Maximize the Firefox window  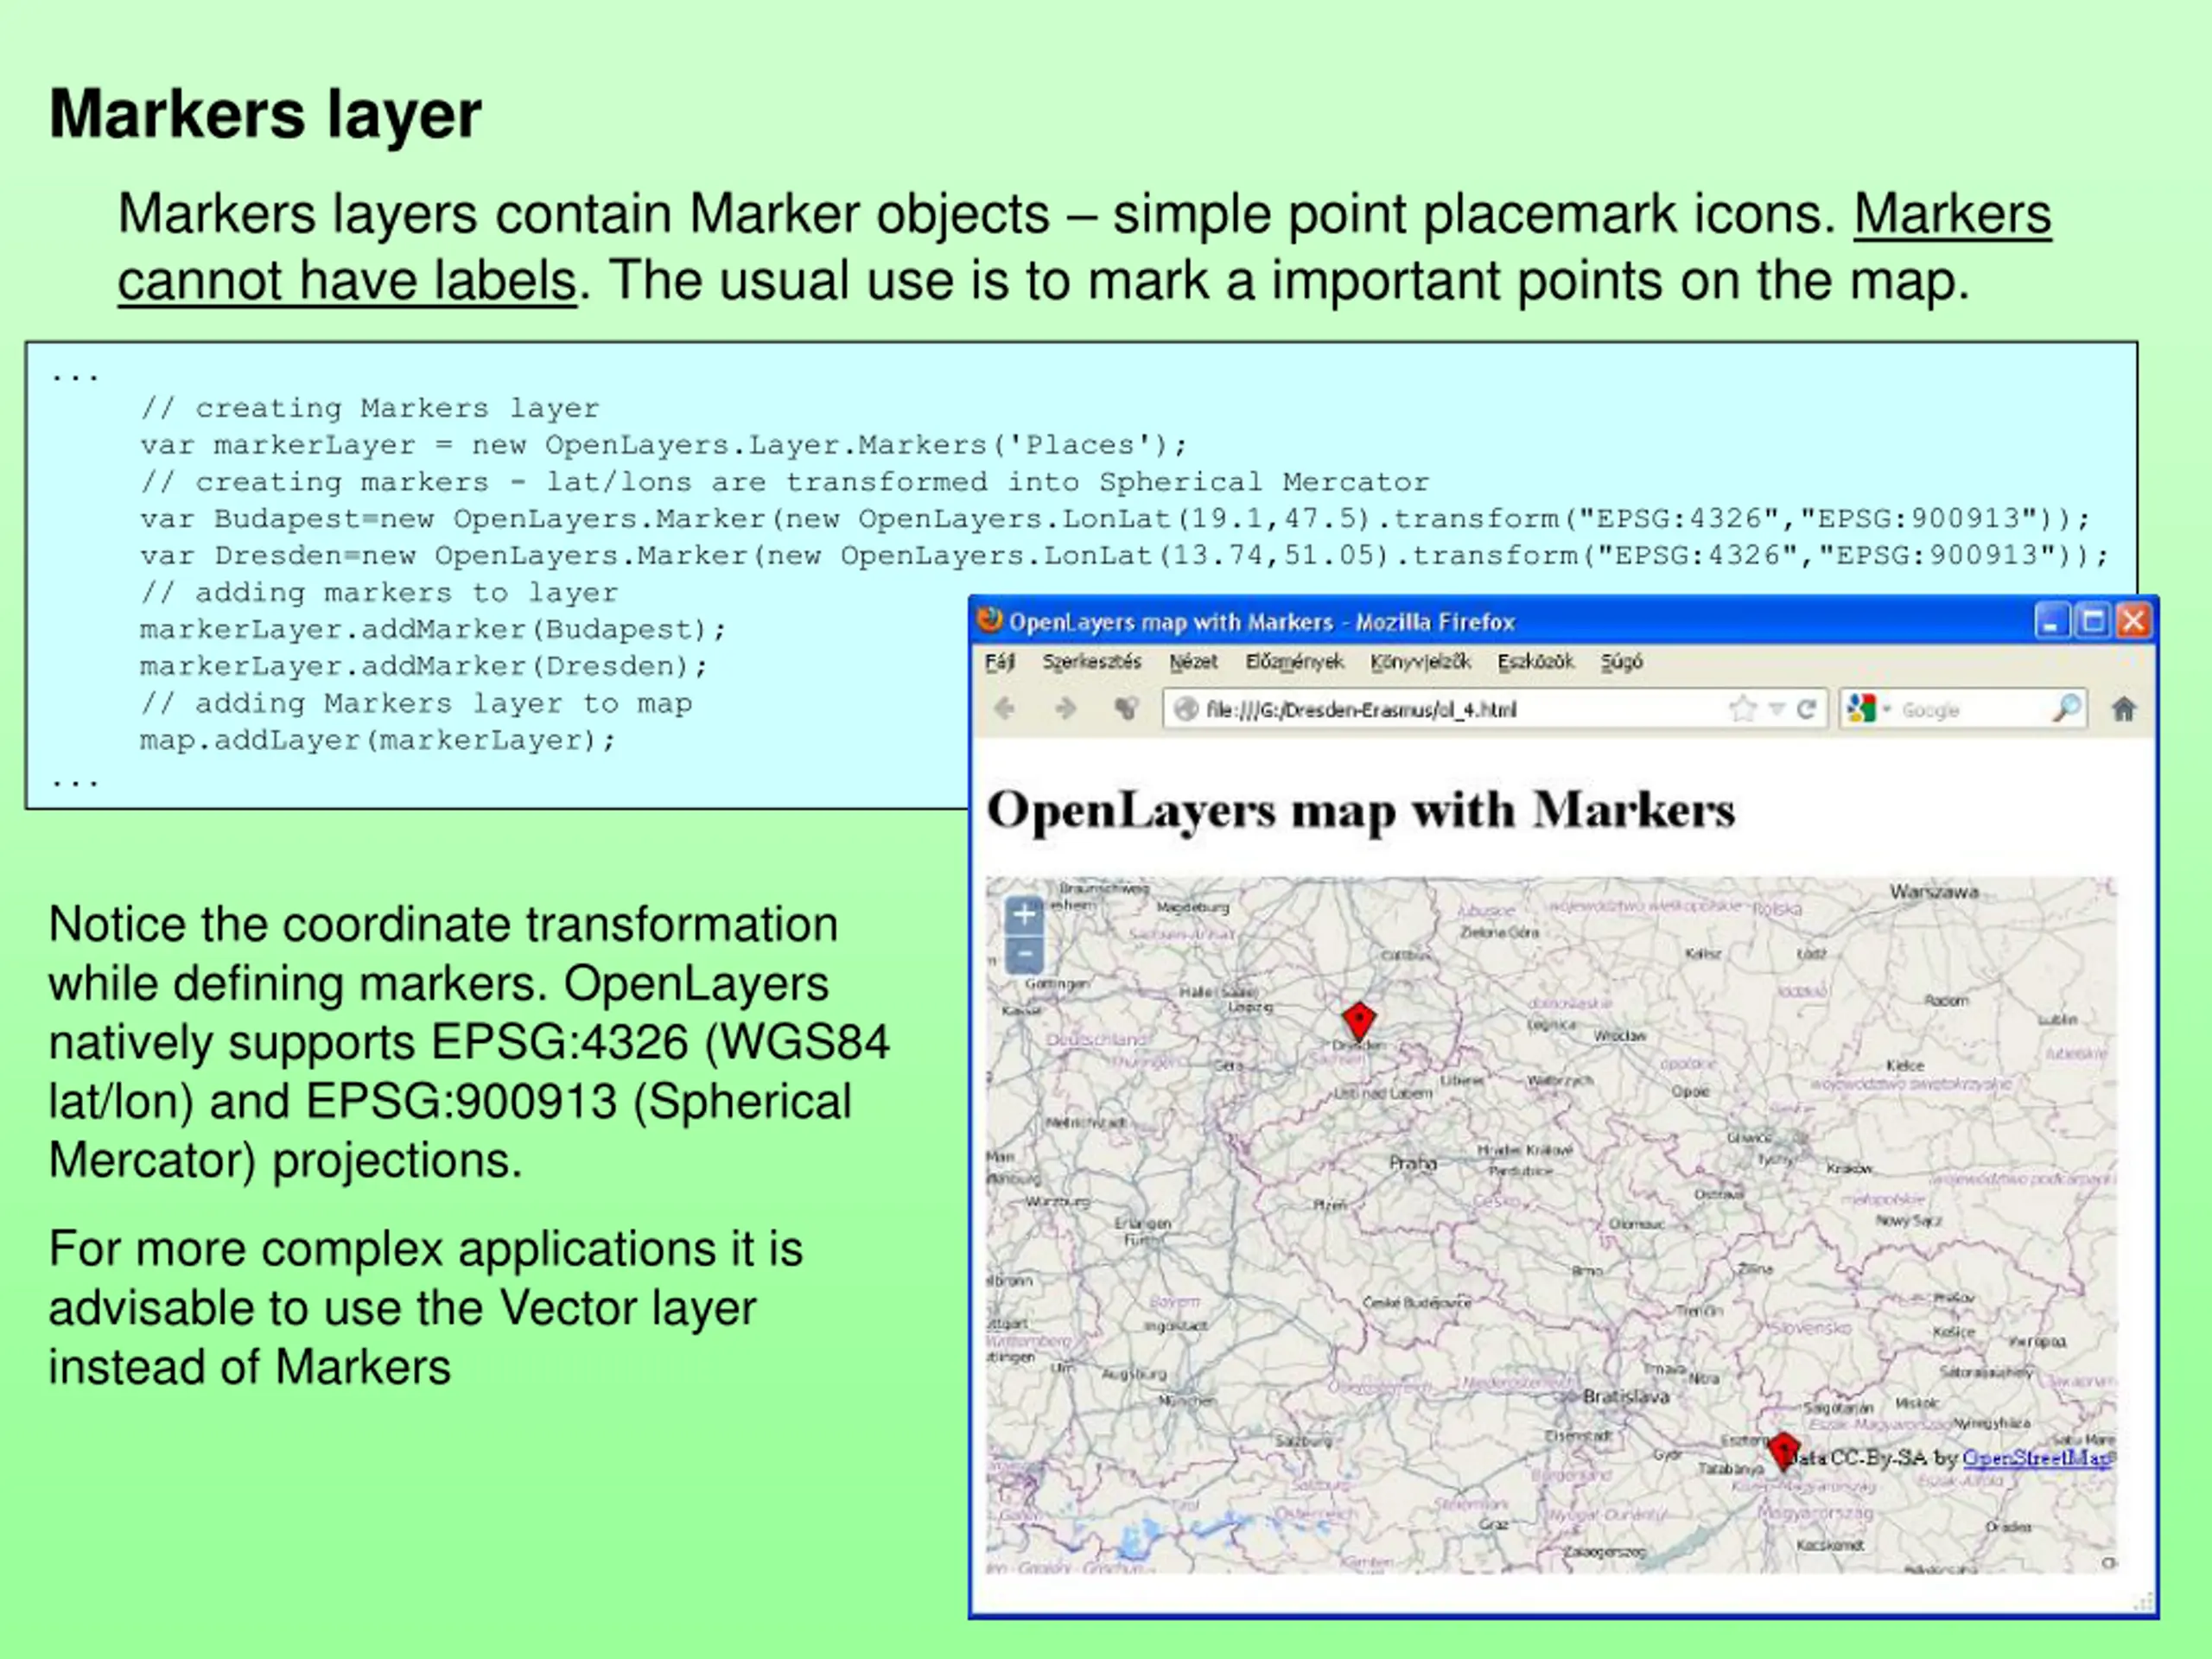click(2092, 621)
